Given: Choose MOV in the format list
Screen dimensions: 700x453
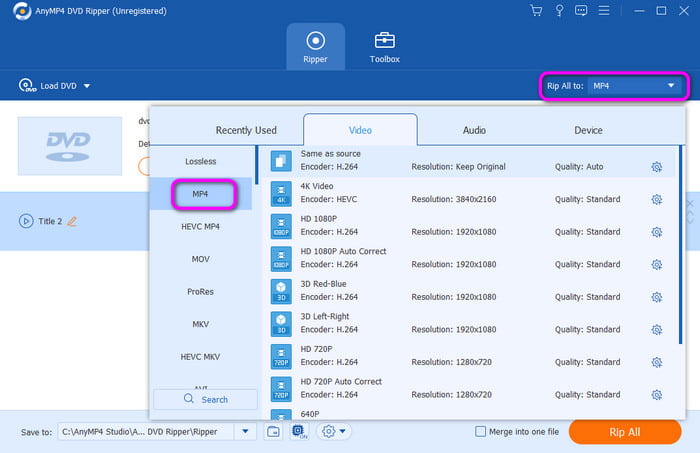Looking at the screenshot, I should point(200,259).
